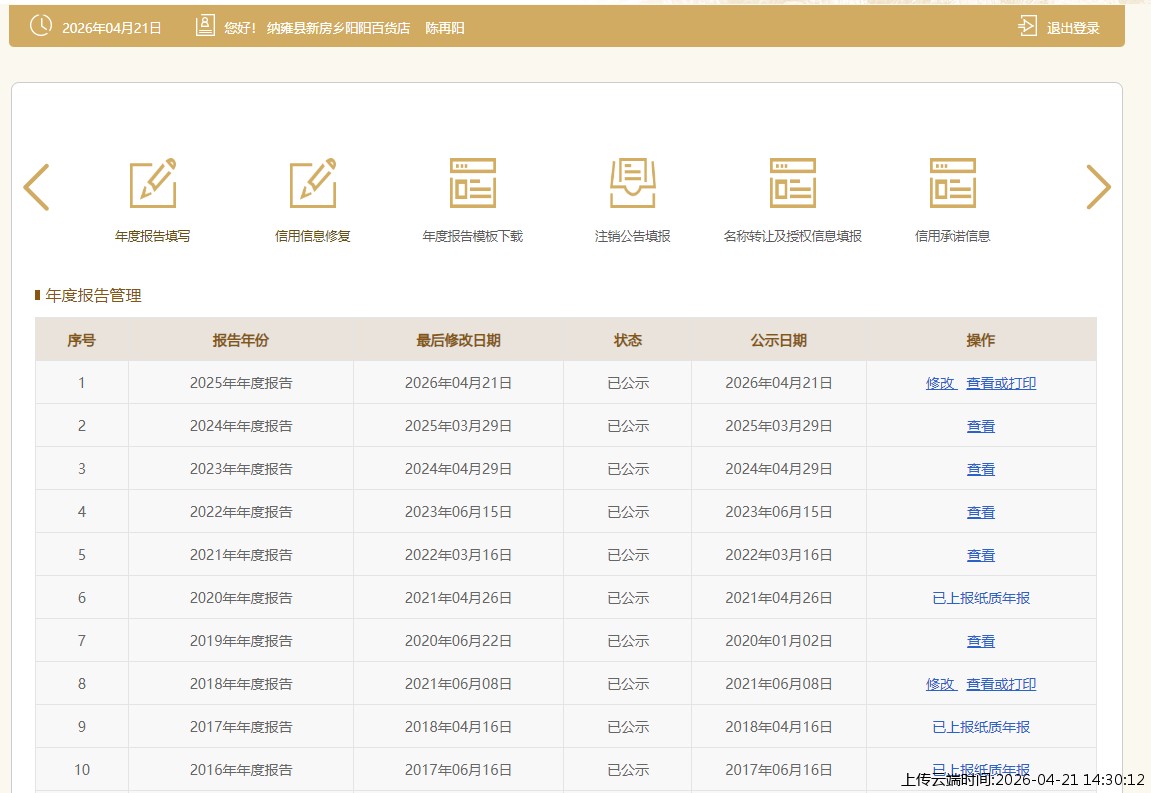This screenshot has width=1151, height=793.
Task: Click 已上报纸质年报 for 2020年年度报告
Action: [981, 598]
